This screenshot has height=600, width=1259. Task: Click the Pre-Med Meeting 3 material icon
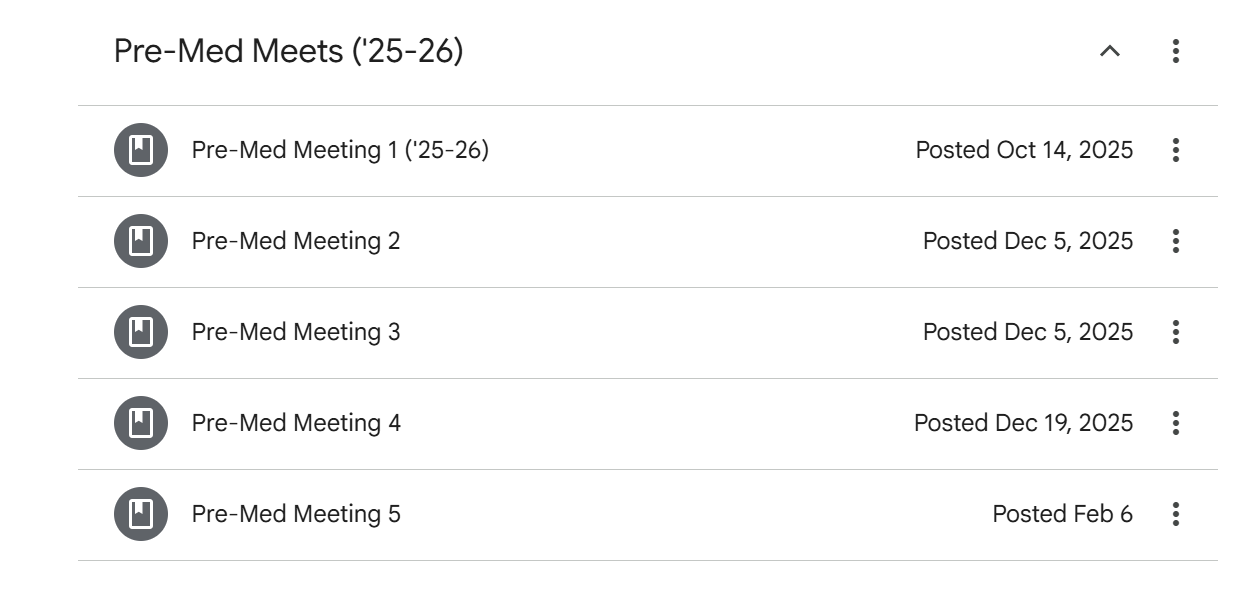pos(141,333)
